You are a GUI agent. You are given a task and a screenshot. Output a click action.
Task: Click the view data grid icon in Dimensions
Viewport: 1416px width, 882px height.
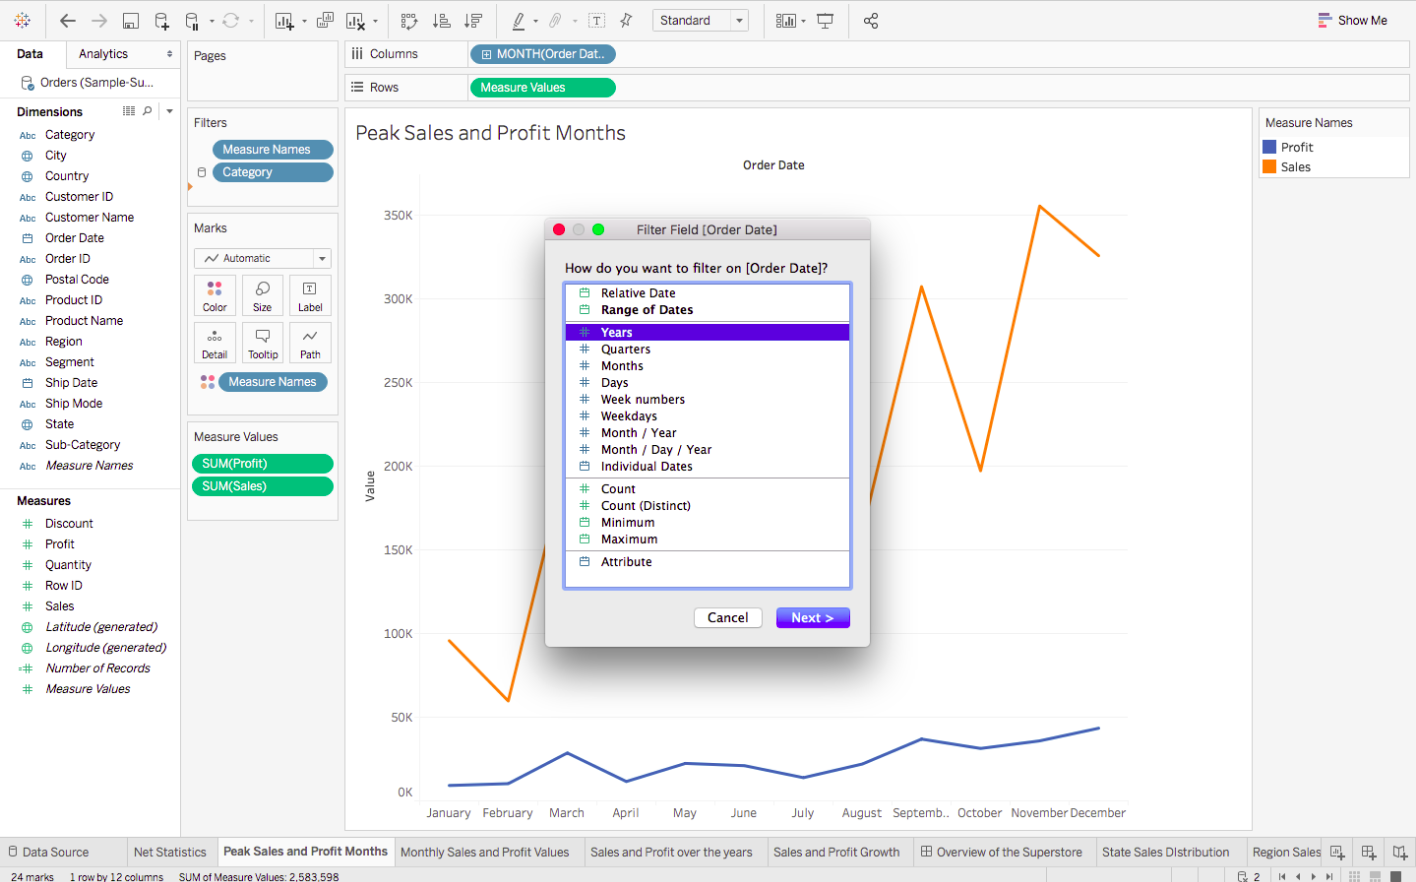(x=129, y=111)
